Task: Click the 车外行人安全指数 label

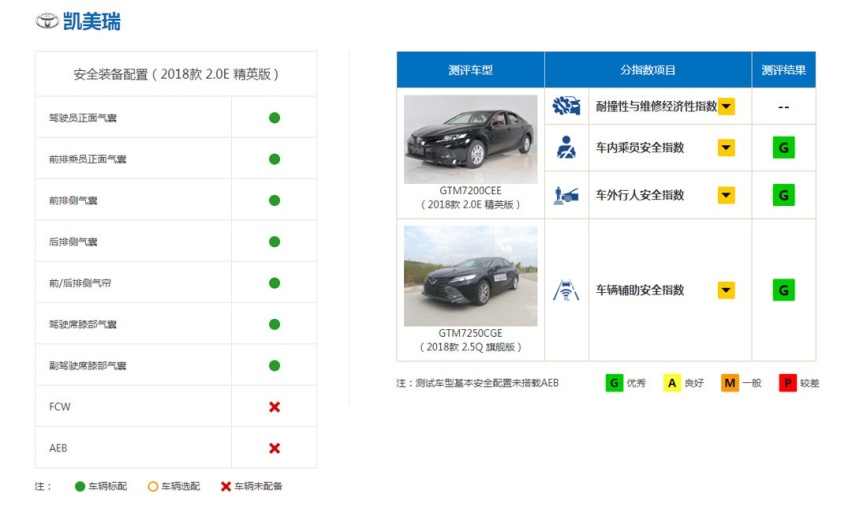Action: [x=640, y=195]
